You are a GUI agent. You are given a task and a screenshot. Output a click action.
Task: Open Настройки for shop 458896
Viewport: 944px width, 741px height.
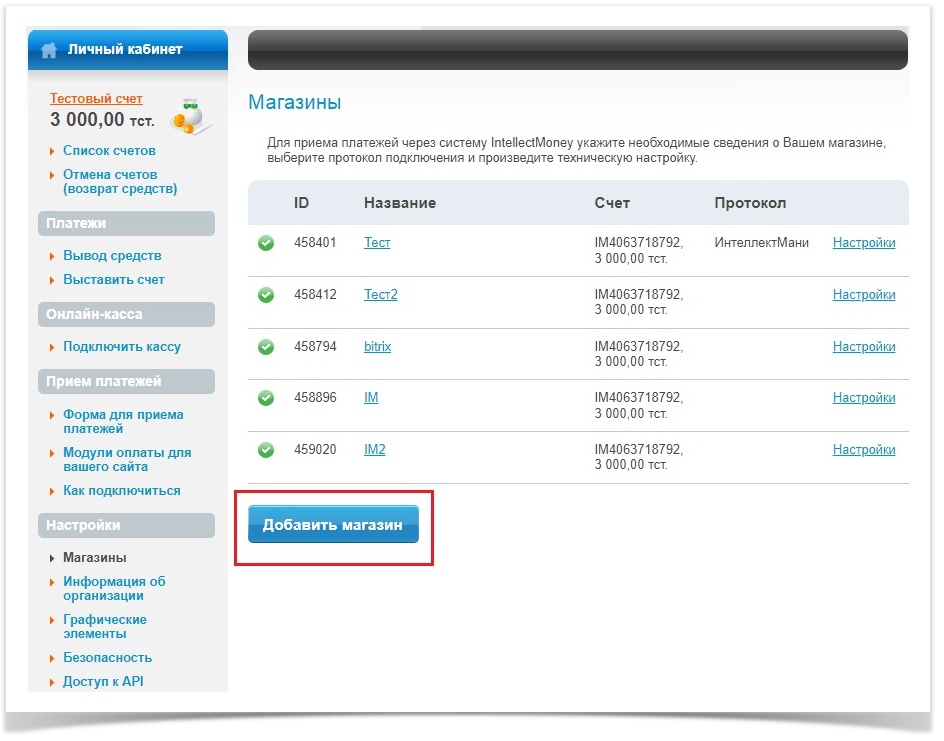click(864, 398)
